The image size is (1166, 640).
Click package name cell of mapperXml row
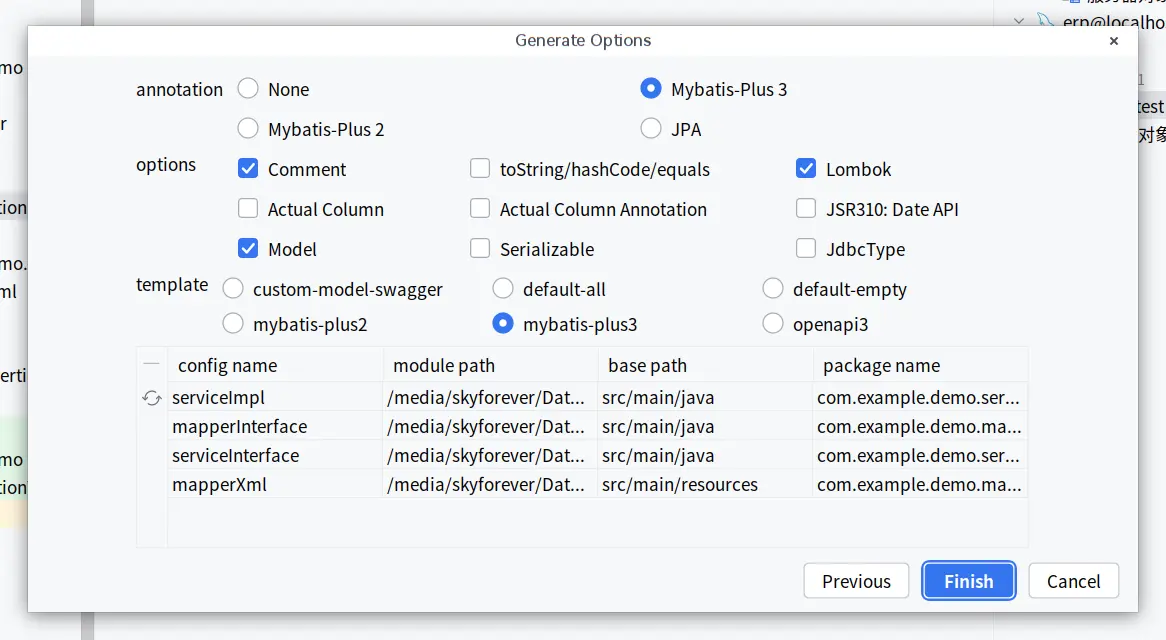coord(921,485)
